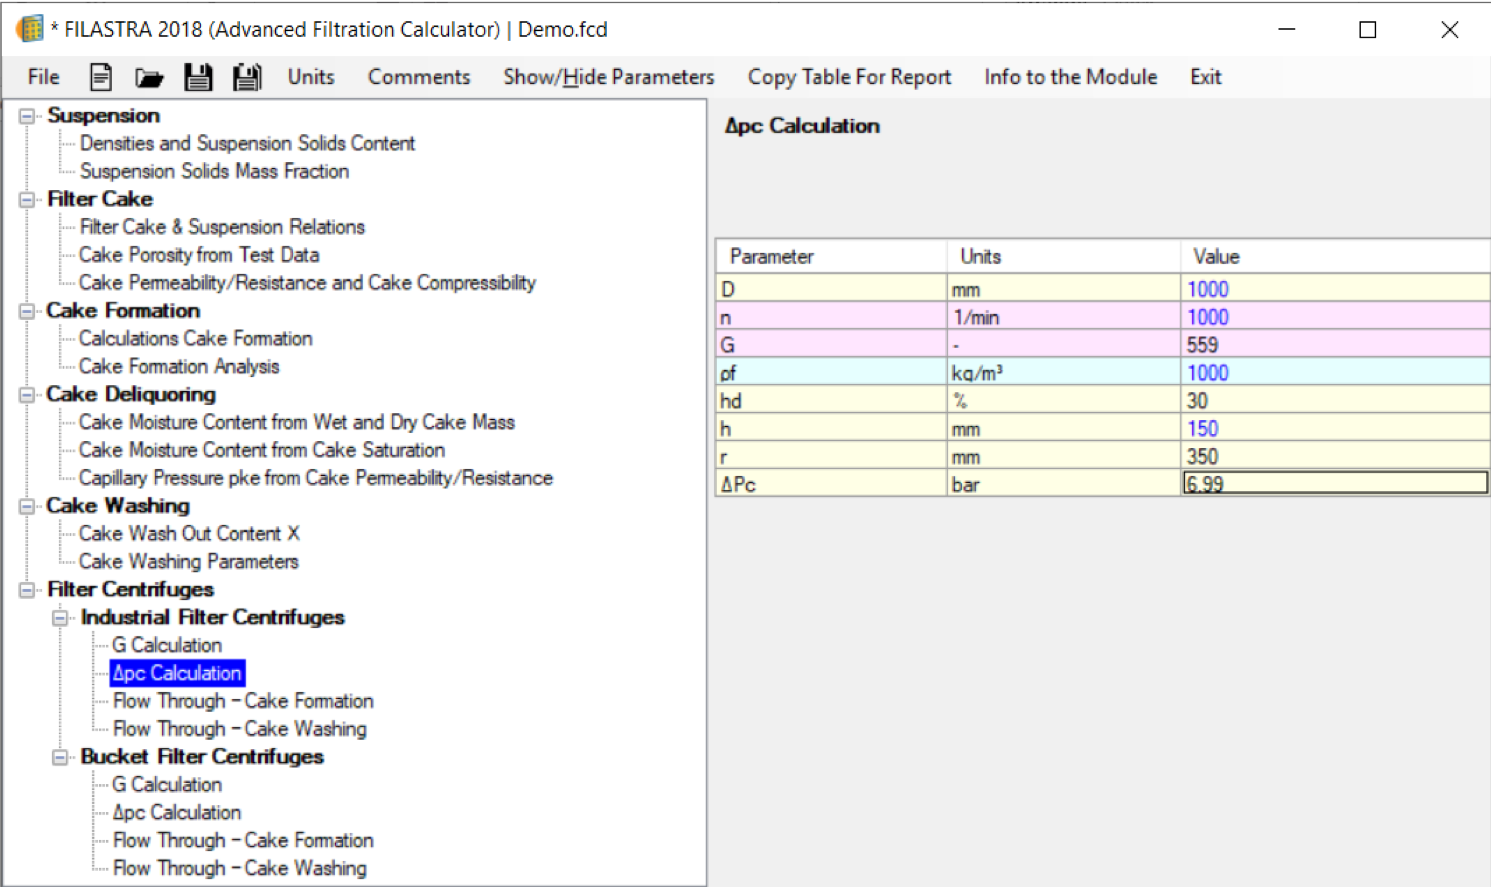Select G Calculation under Industrial Filter Centrifuges
The width and height of the screenshot is (1491, 887).
167,646
